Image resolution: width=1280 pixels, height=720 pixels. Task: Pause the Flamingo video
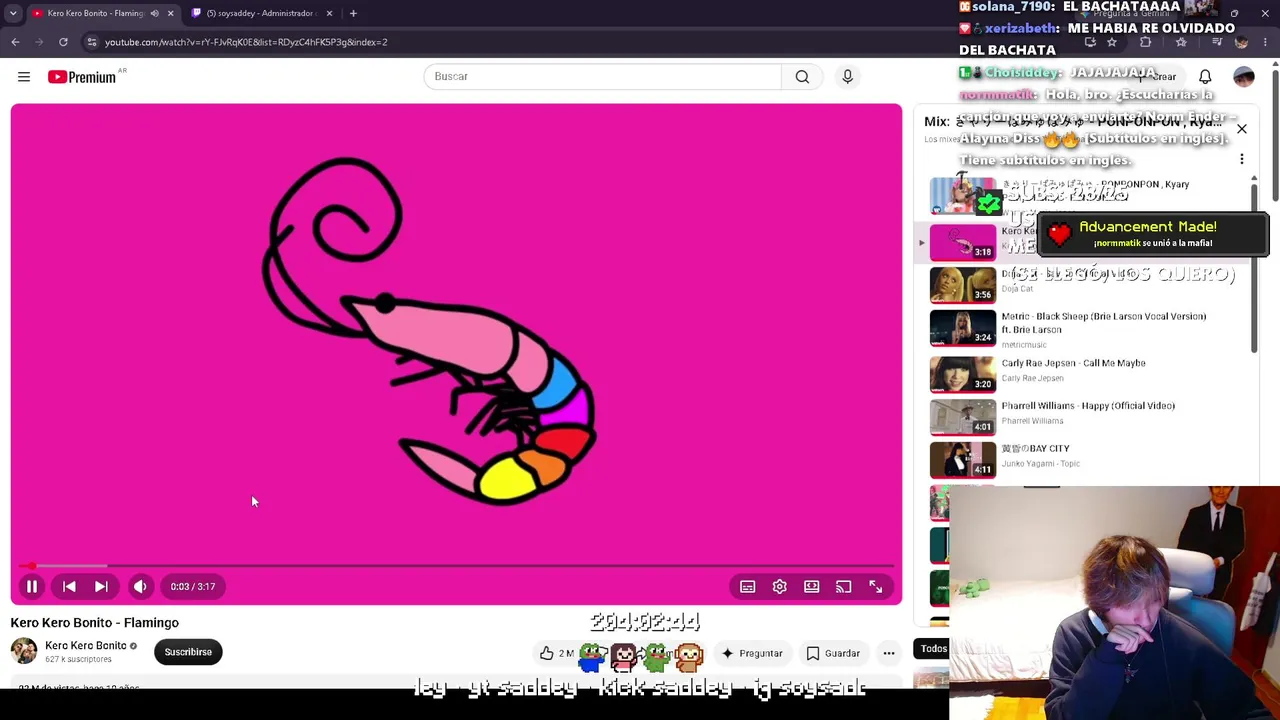tap(32, 587)
